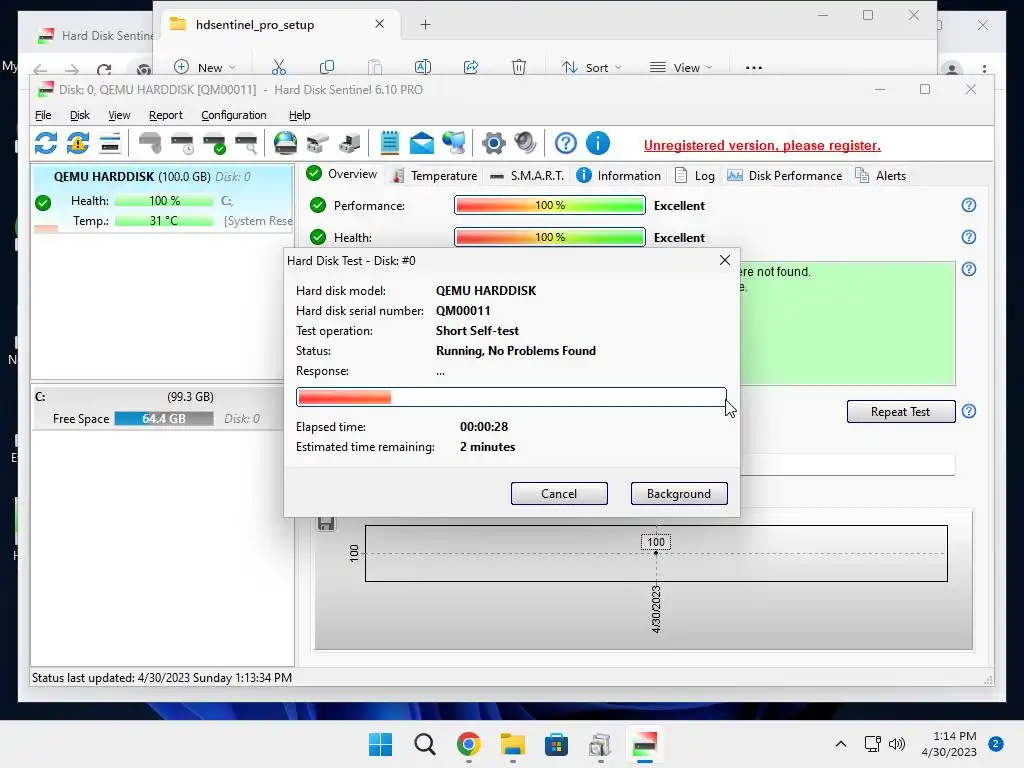Add a new tab in File Explorer
This screenshot has height=768, width=1024.
coord(425,25)
